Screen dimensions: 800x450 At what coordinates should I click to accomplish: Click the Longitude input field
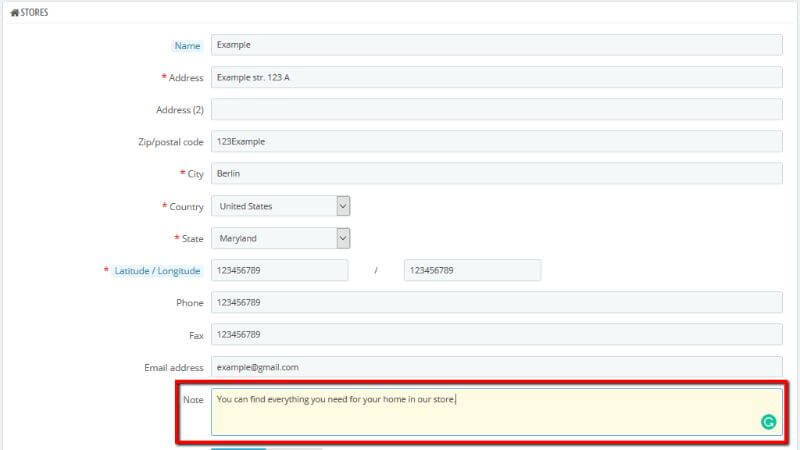tap(472, 270)
